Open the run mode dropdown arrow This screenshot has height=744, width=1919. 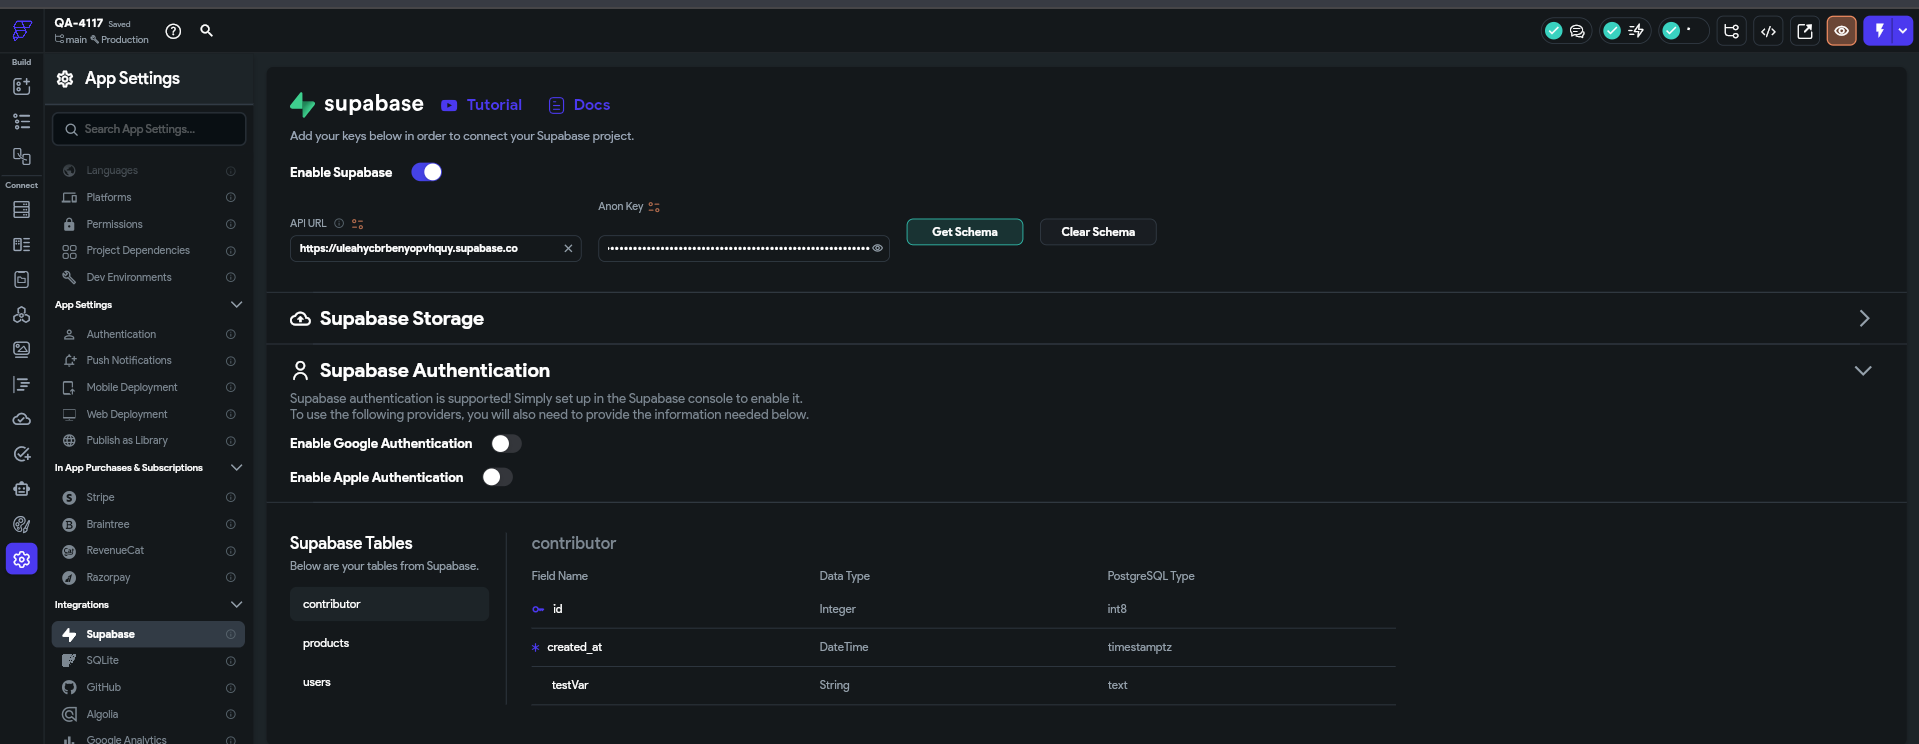click(x=1903, y=31)
